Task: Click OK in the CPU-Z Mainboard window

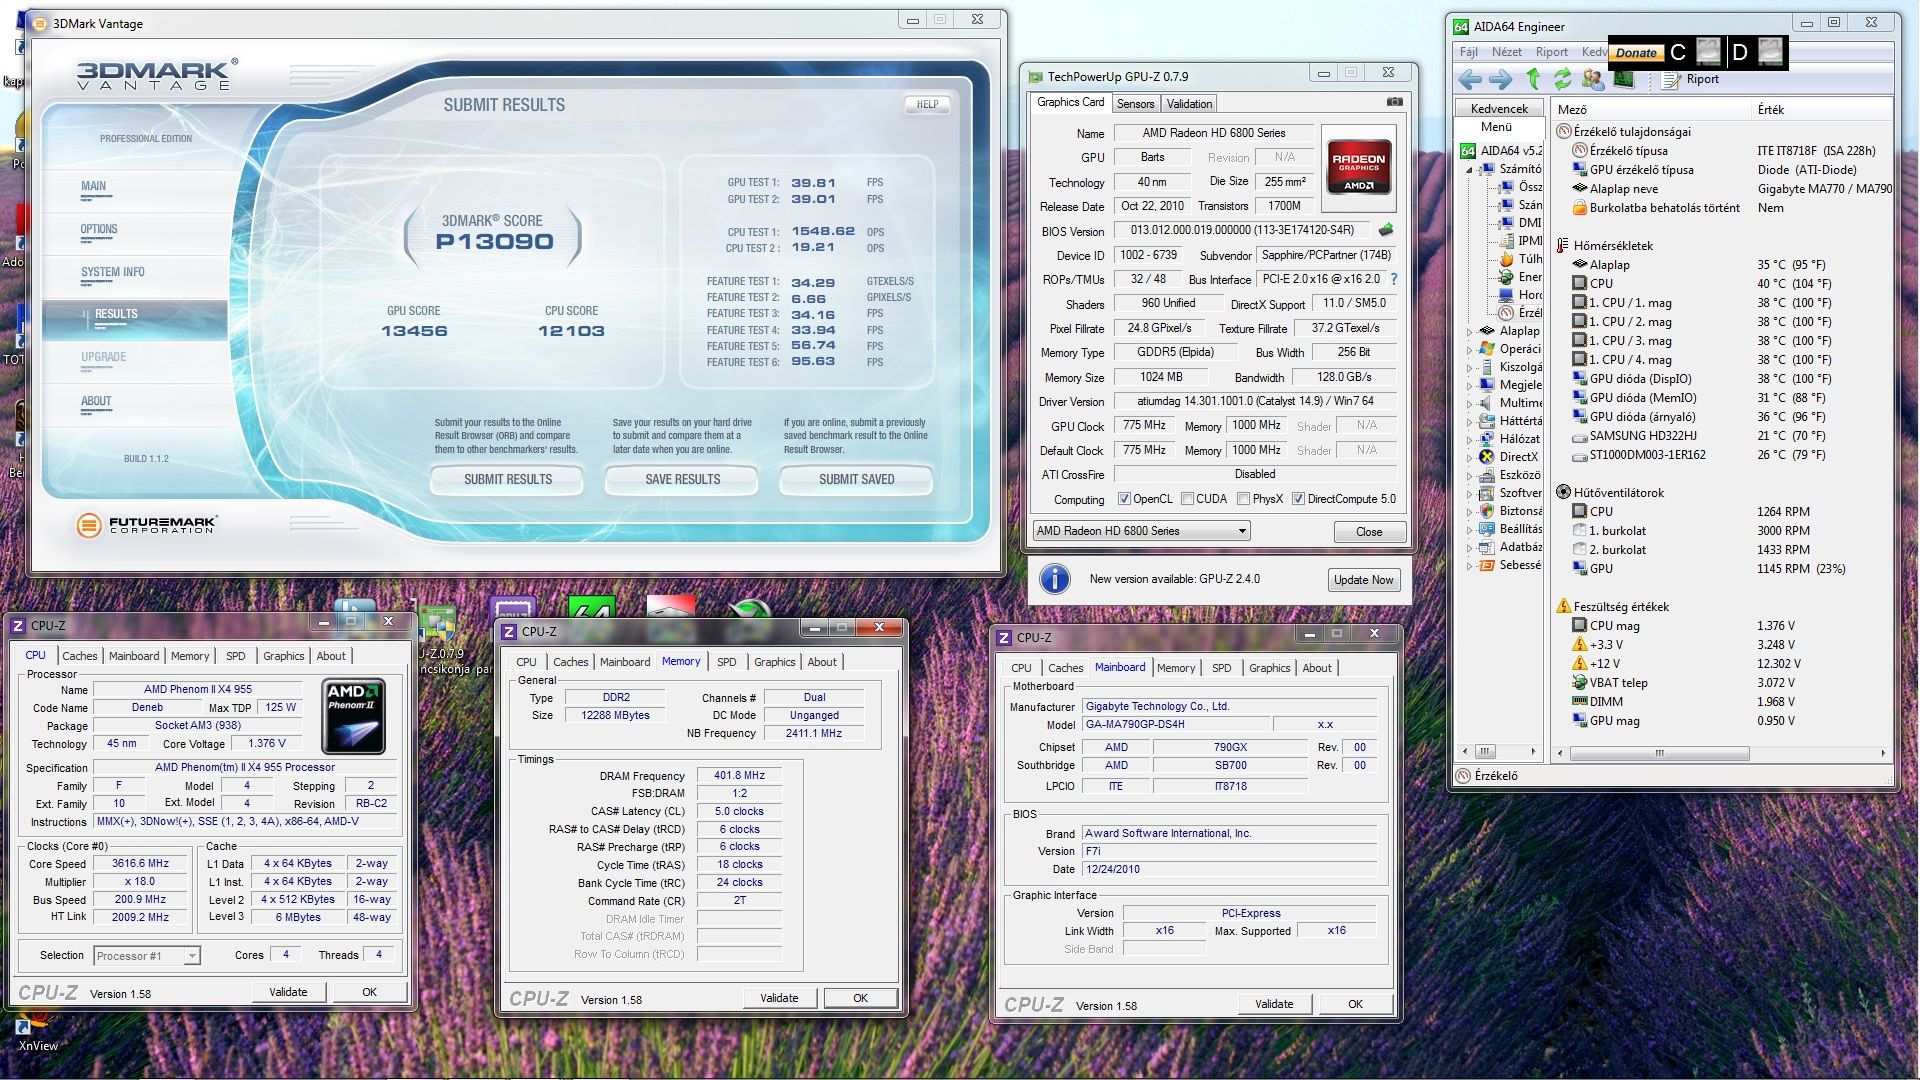Action: (1355, 1004)
